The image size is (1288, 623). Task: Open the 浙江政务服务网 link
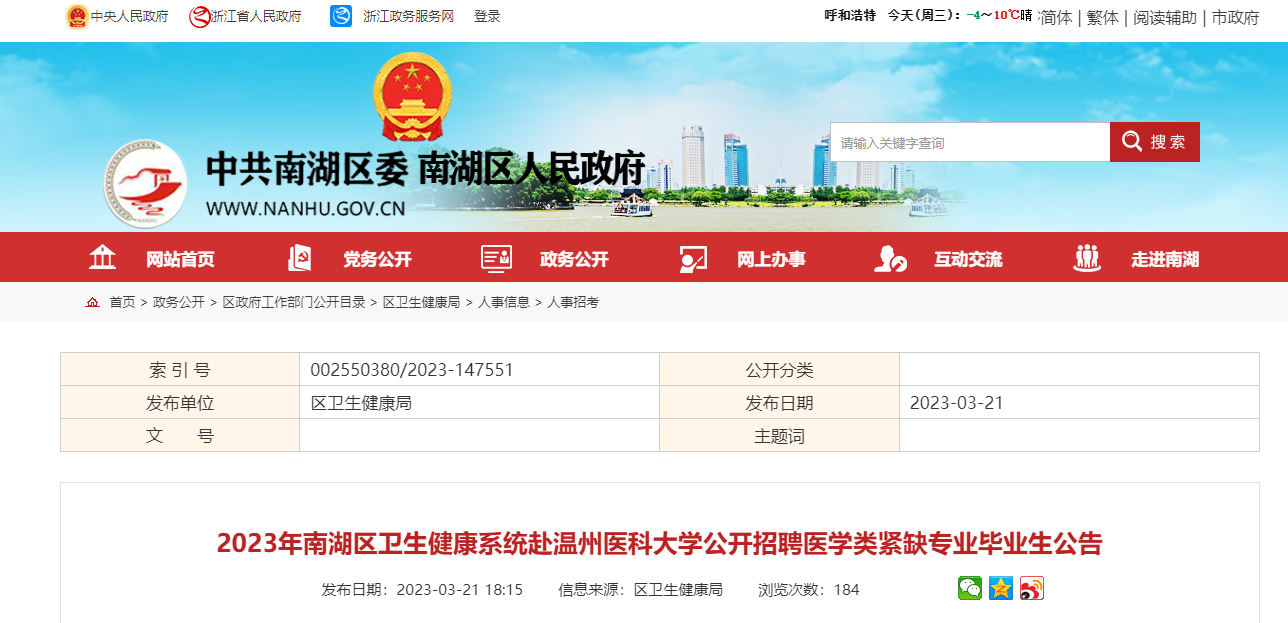(408, 17)
